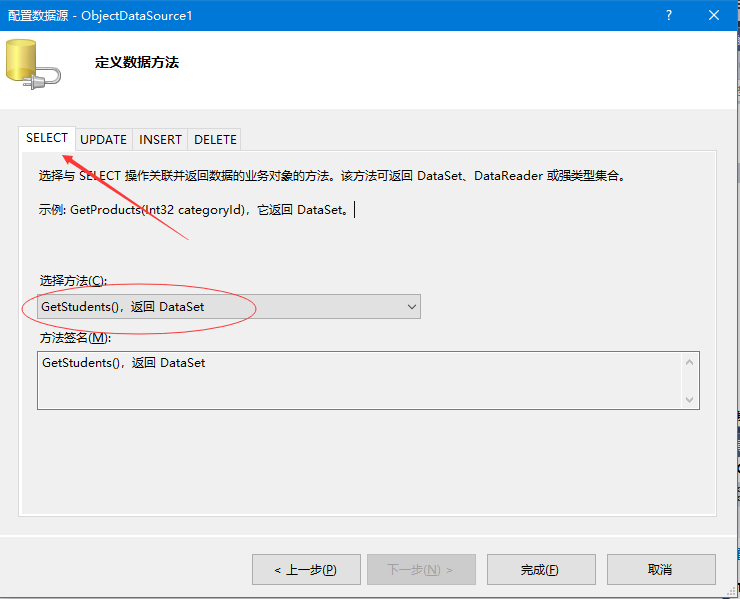Switch to the SELECT tab
The image size is (740, 599).
coord(47,138)
